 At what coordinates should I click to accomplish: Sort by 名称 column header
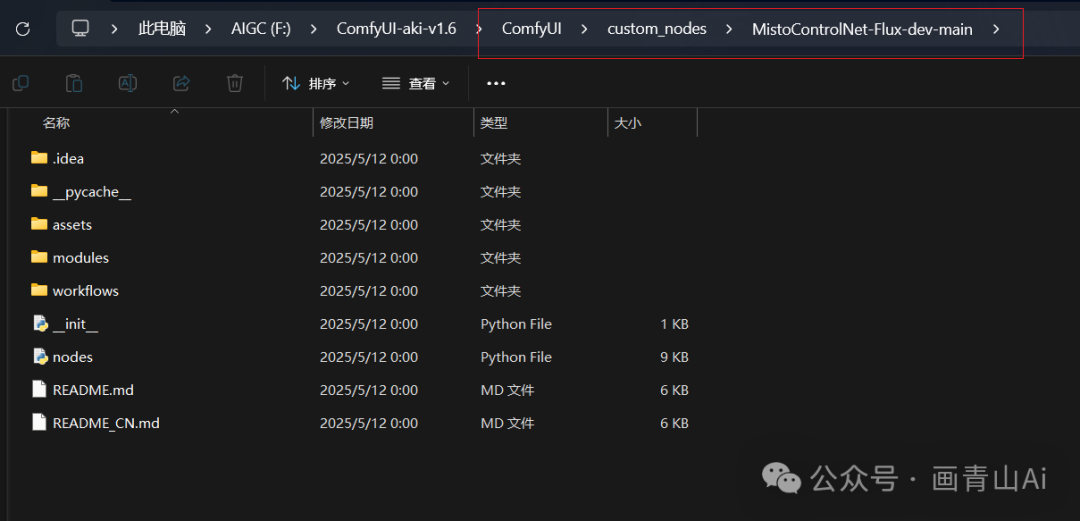point(56,123)
